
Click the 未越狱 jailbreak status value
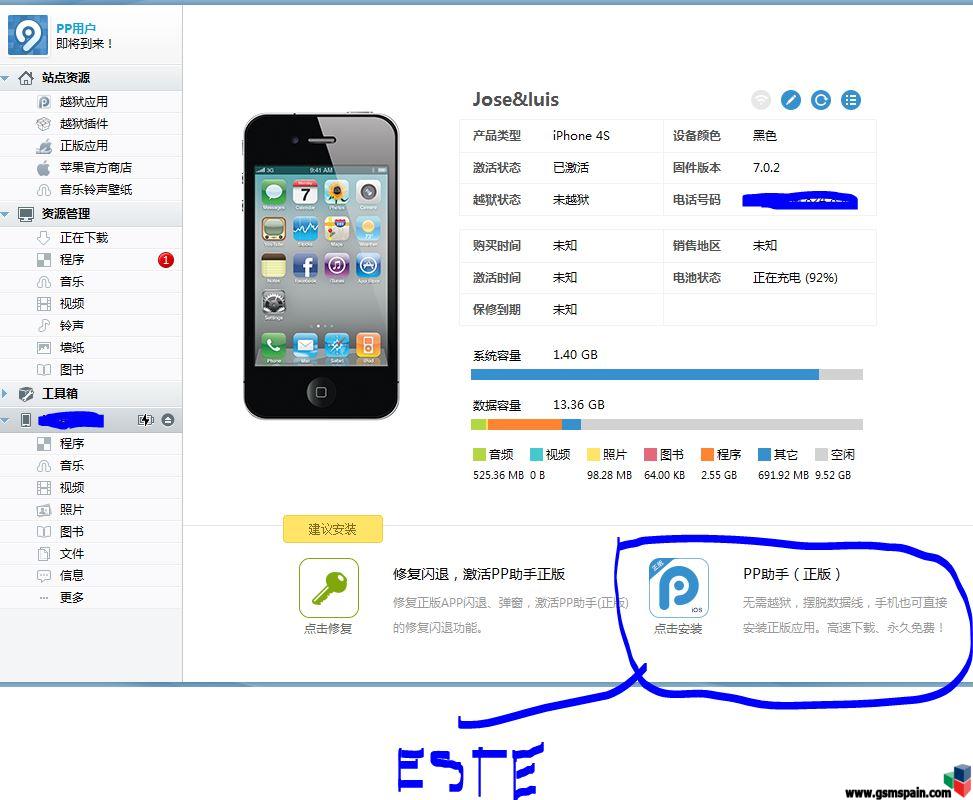[571, 199]
